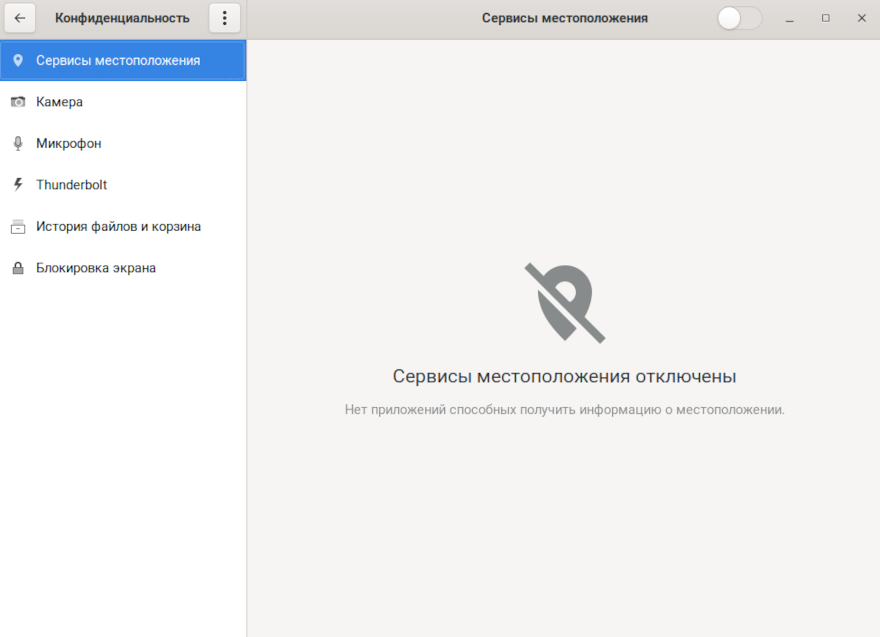Open the "Микрофон" settings entry
Screen dimensions: 880x637
pos(68,144)
